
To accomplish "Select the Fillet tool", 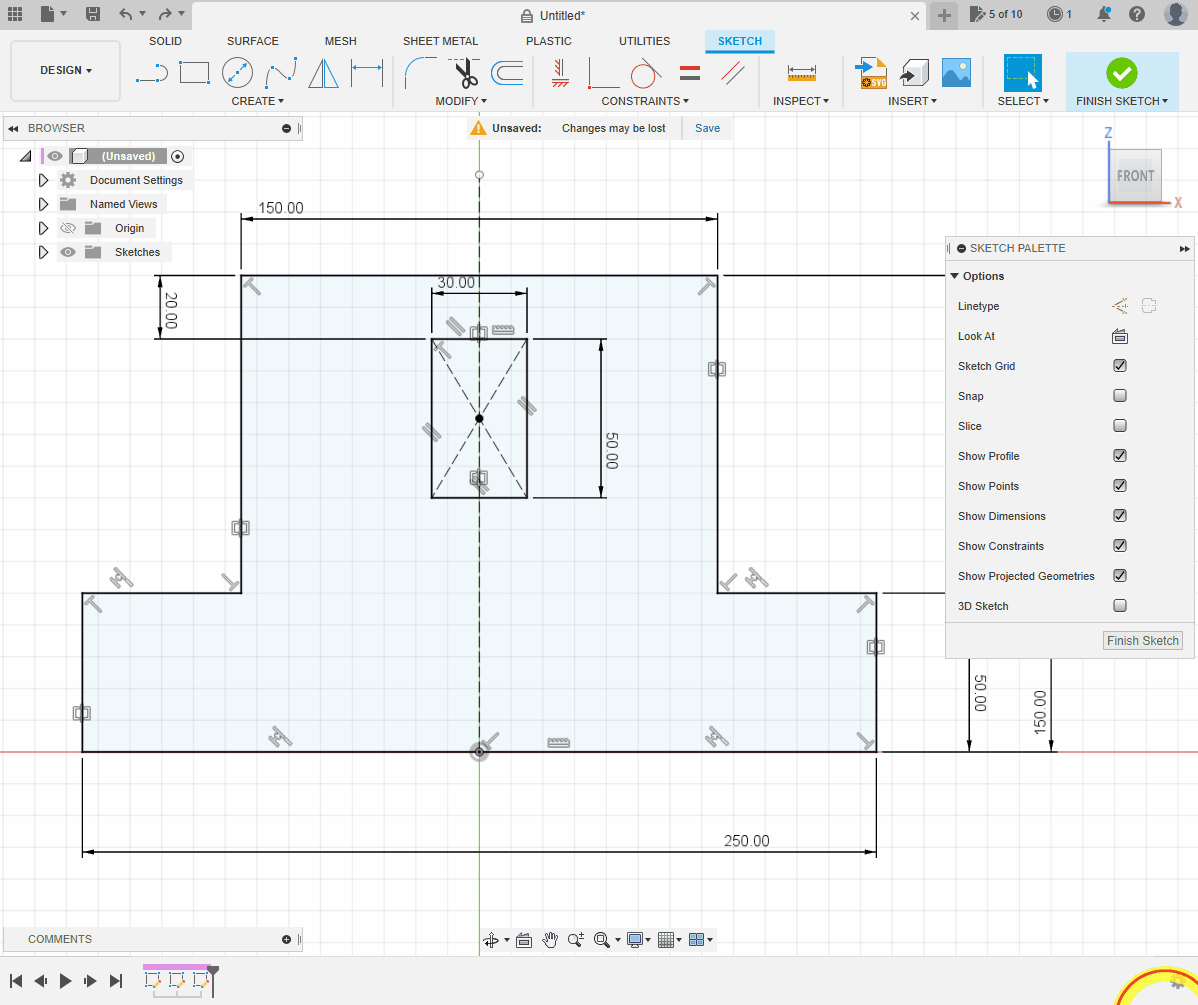I will tap(420, 73).
